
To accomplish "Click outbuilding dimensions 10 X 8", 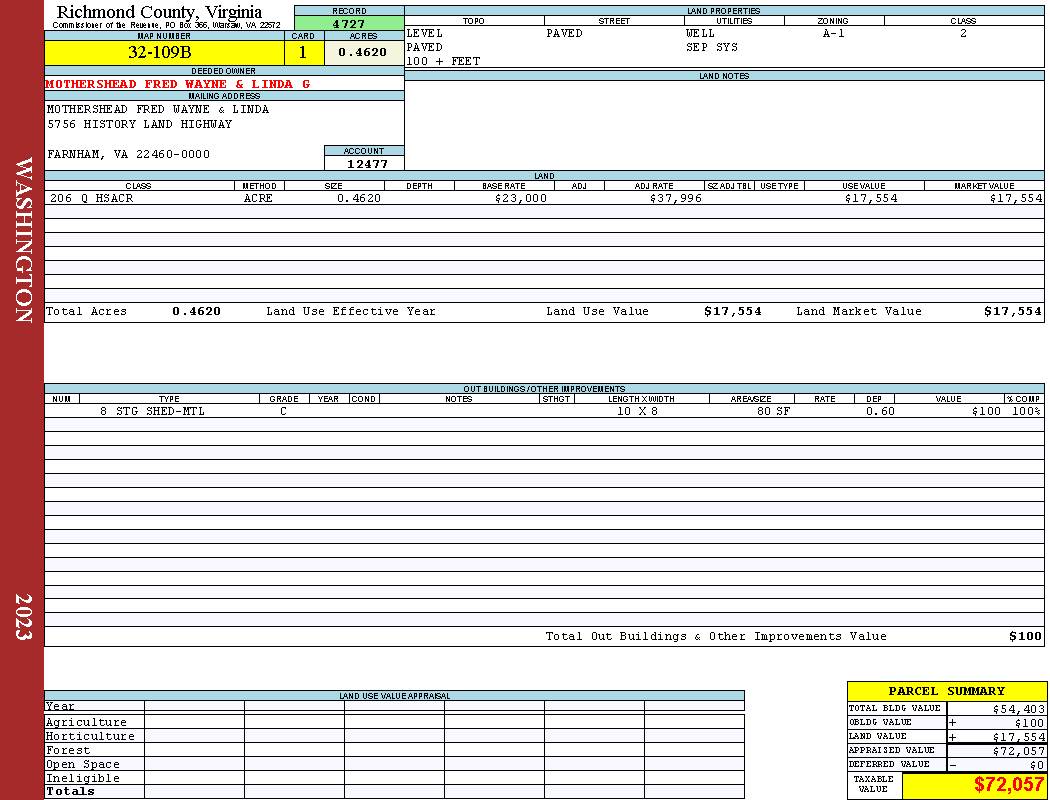I will pyautogui.click(x=638, y=411).
